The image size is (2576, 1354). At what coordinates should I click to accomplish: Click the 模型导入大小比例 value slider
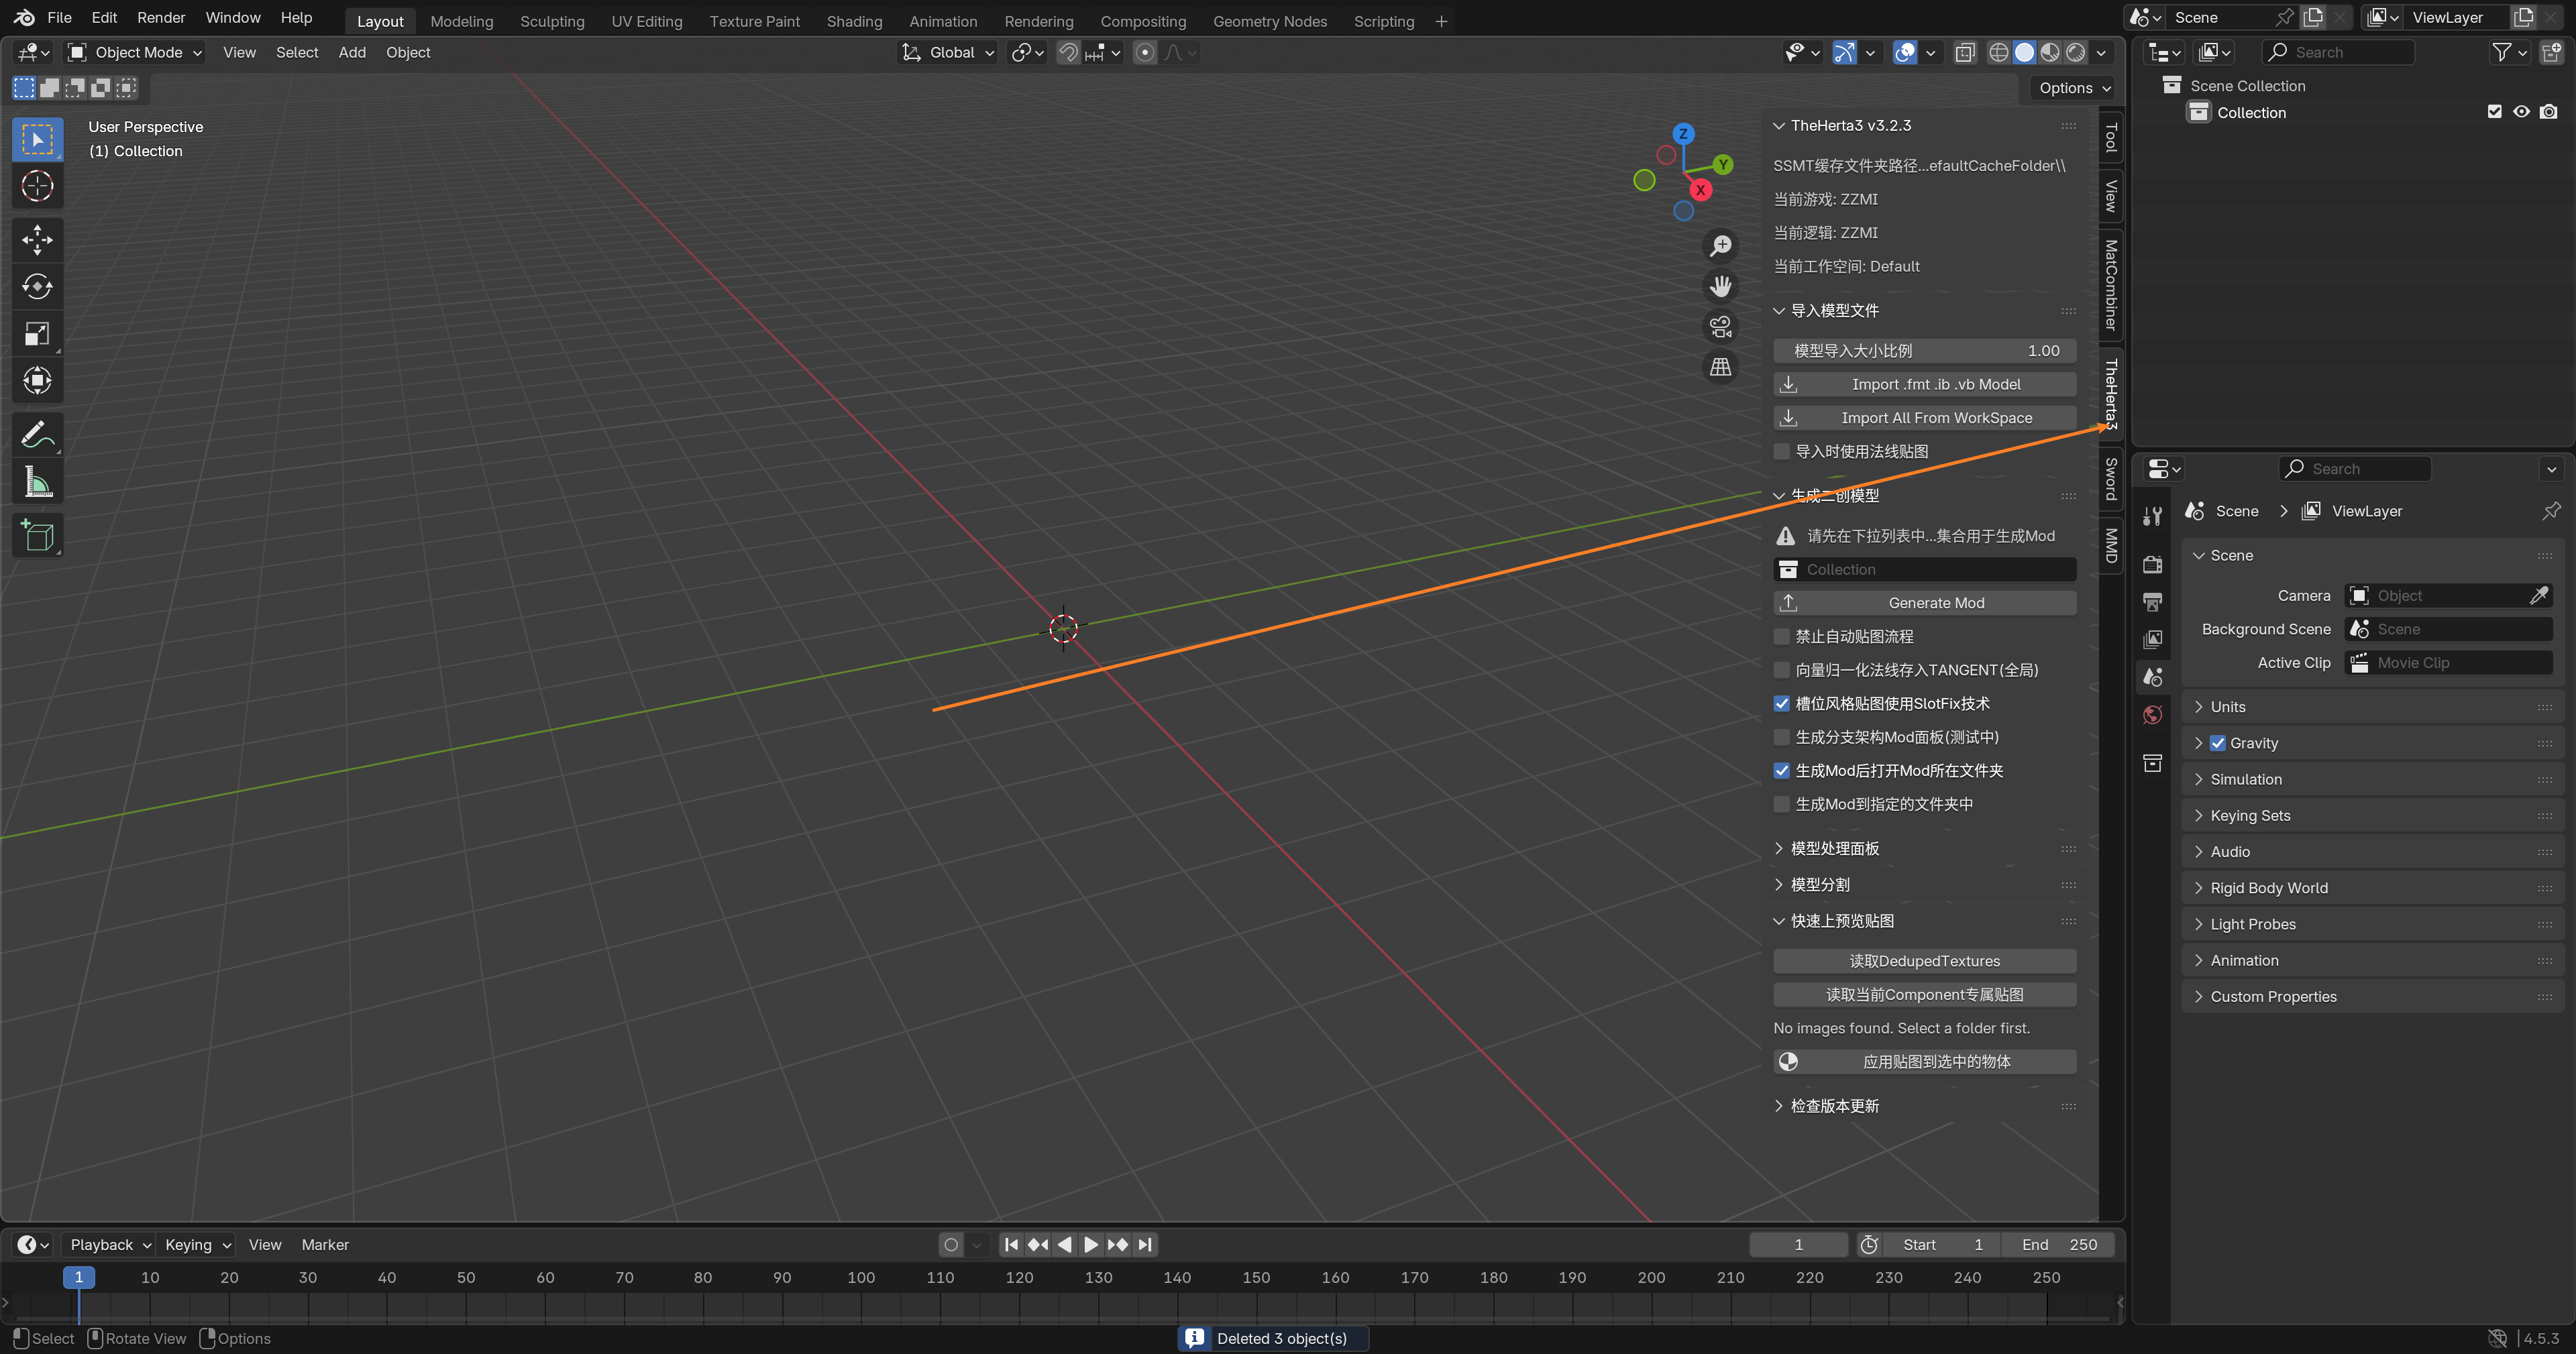1924,351
